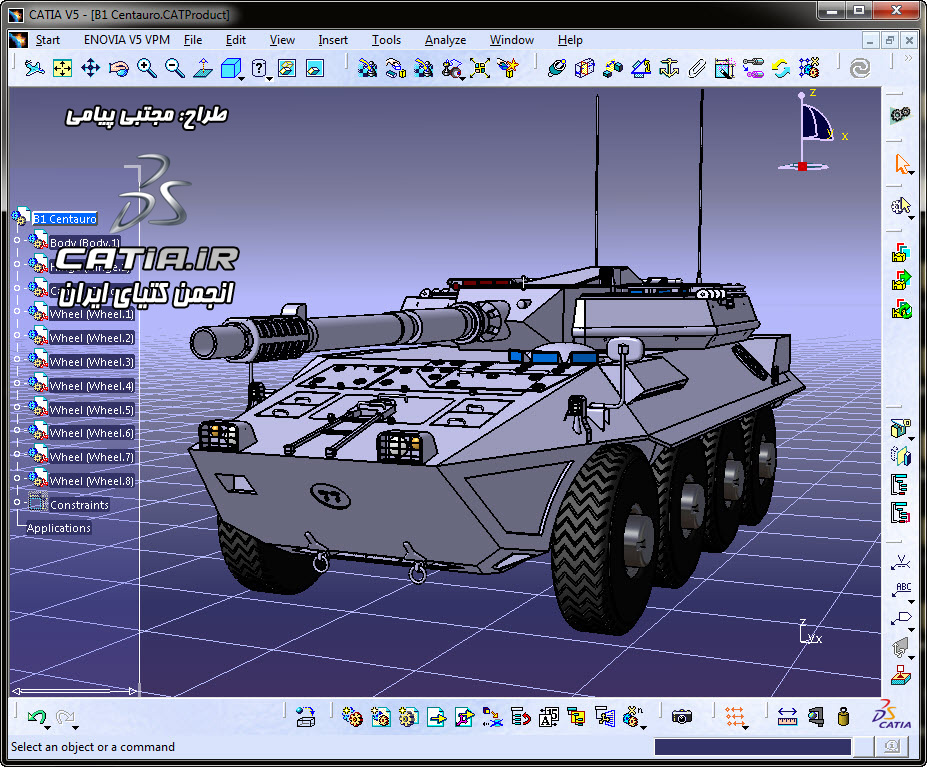Click the Zoom Out magnifier icon
This screenshot has width=927, height=767.
(x=175, y=68)
